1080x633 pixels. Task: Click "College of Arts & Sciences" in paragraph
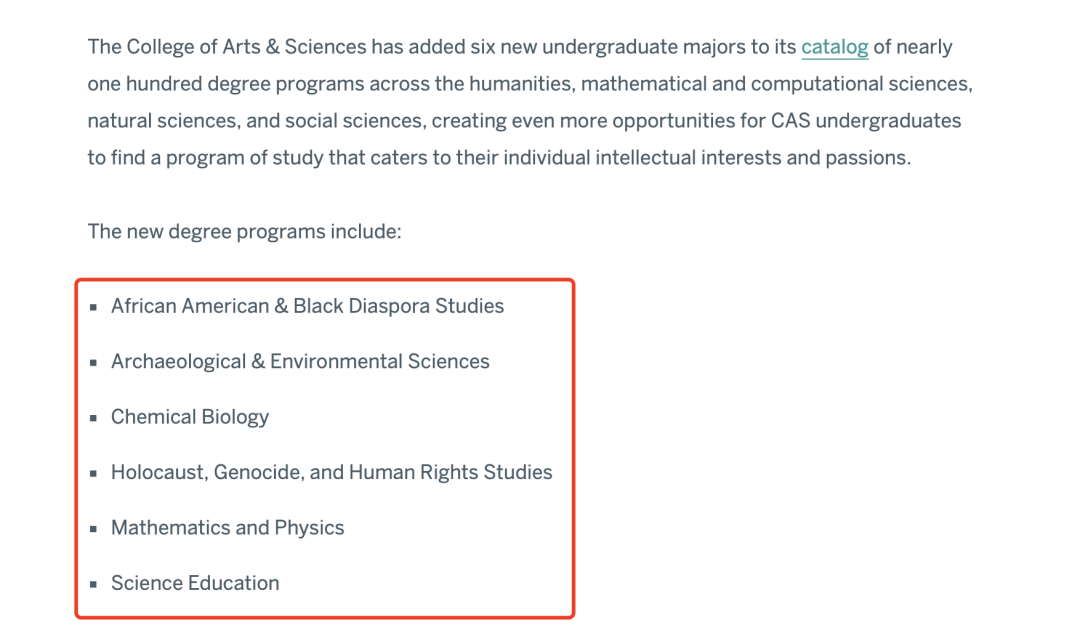tap(247, 48)
